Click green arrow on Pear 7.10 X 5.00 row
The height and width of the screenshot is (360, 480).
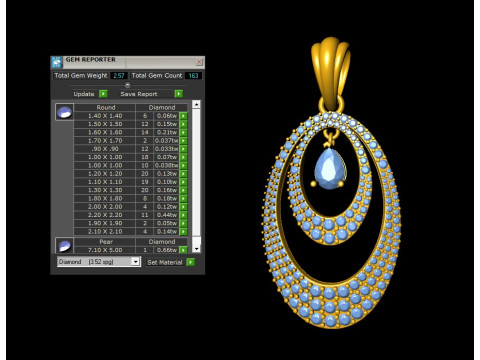coord(183,250)
